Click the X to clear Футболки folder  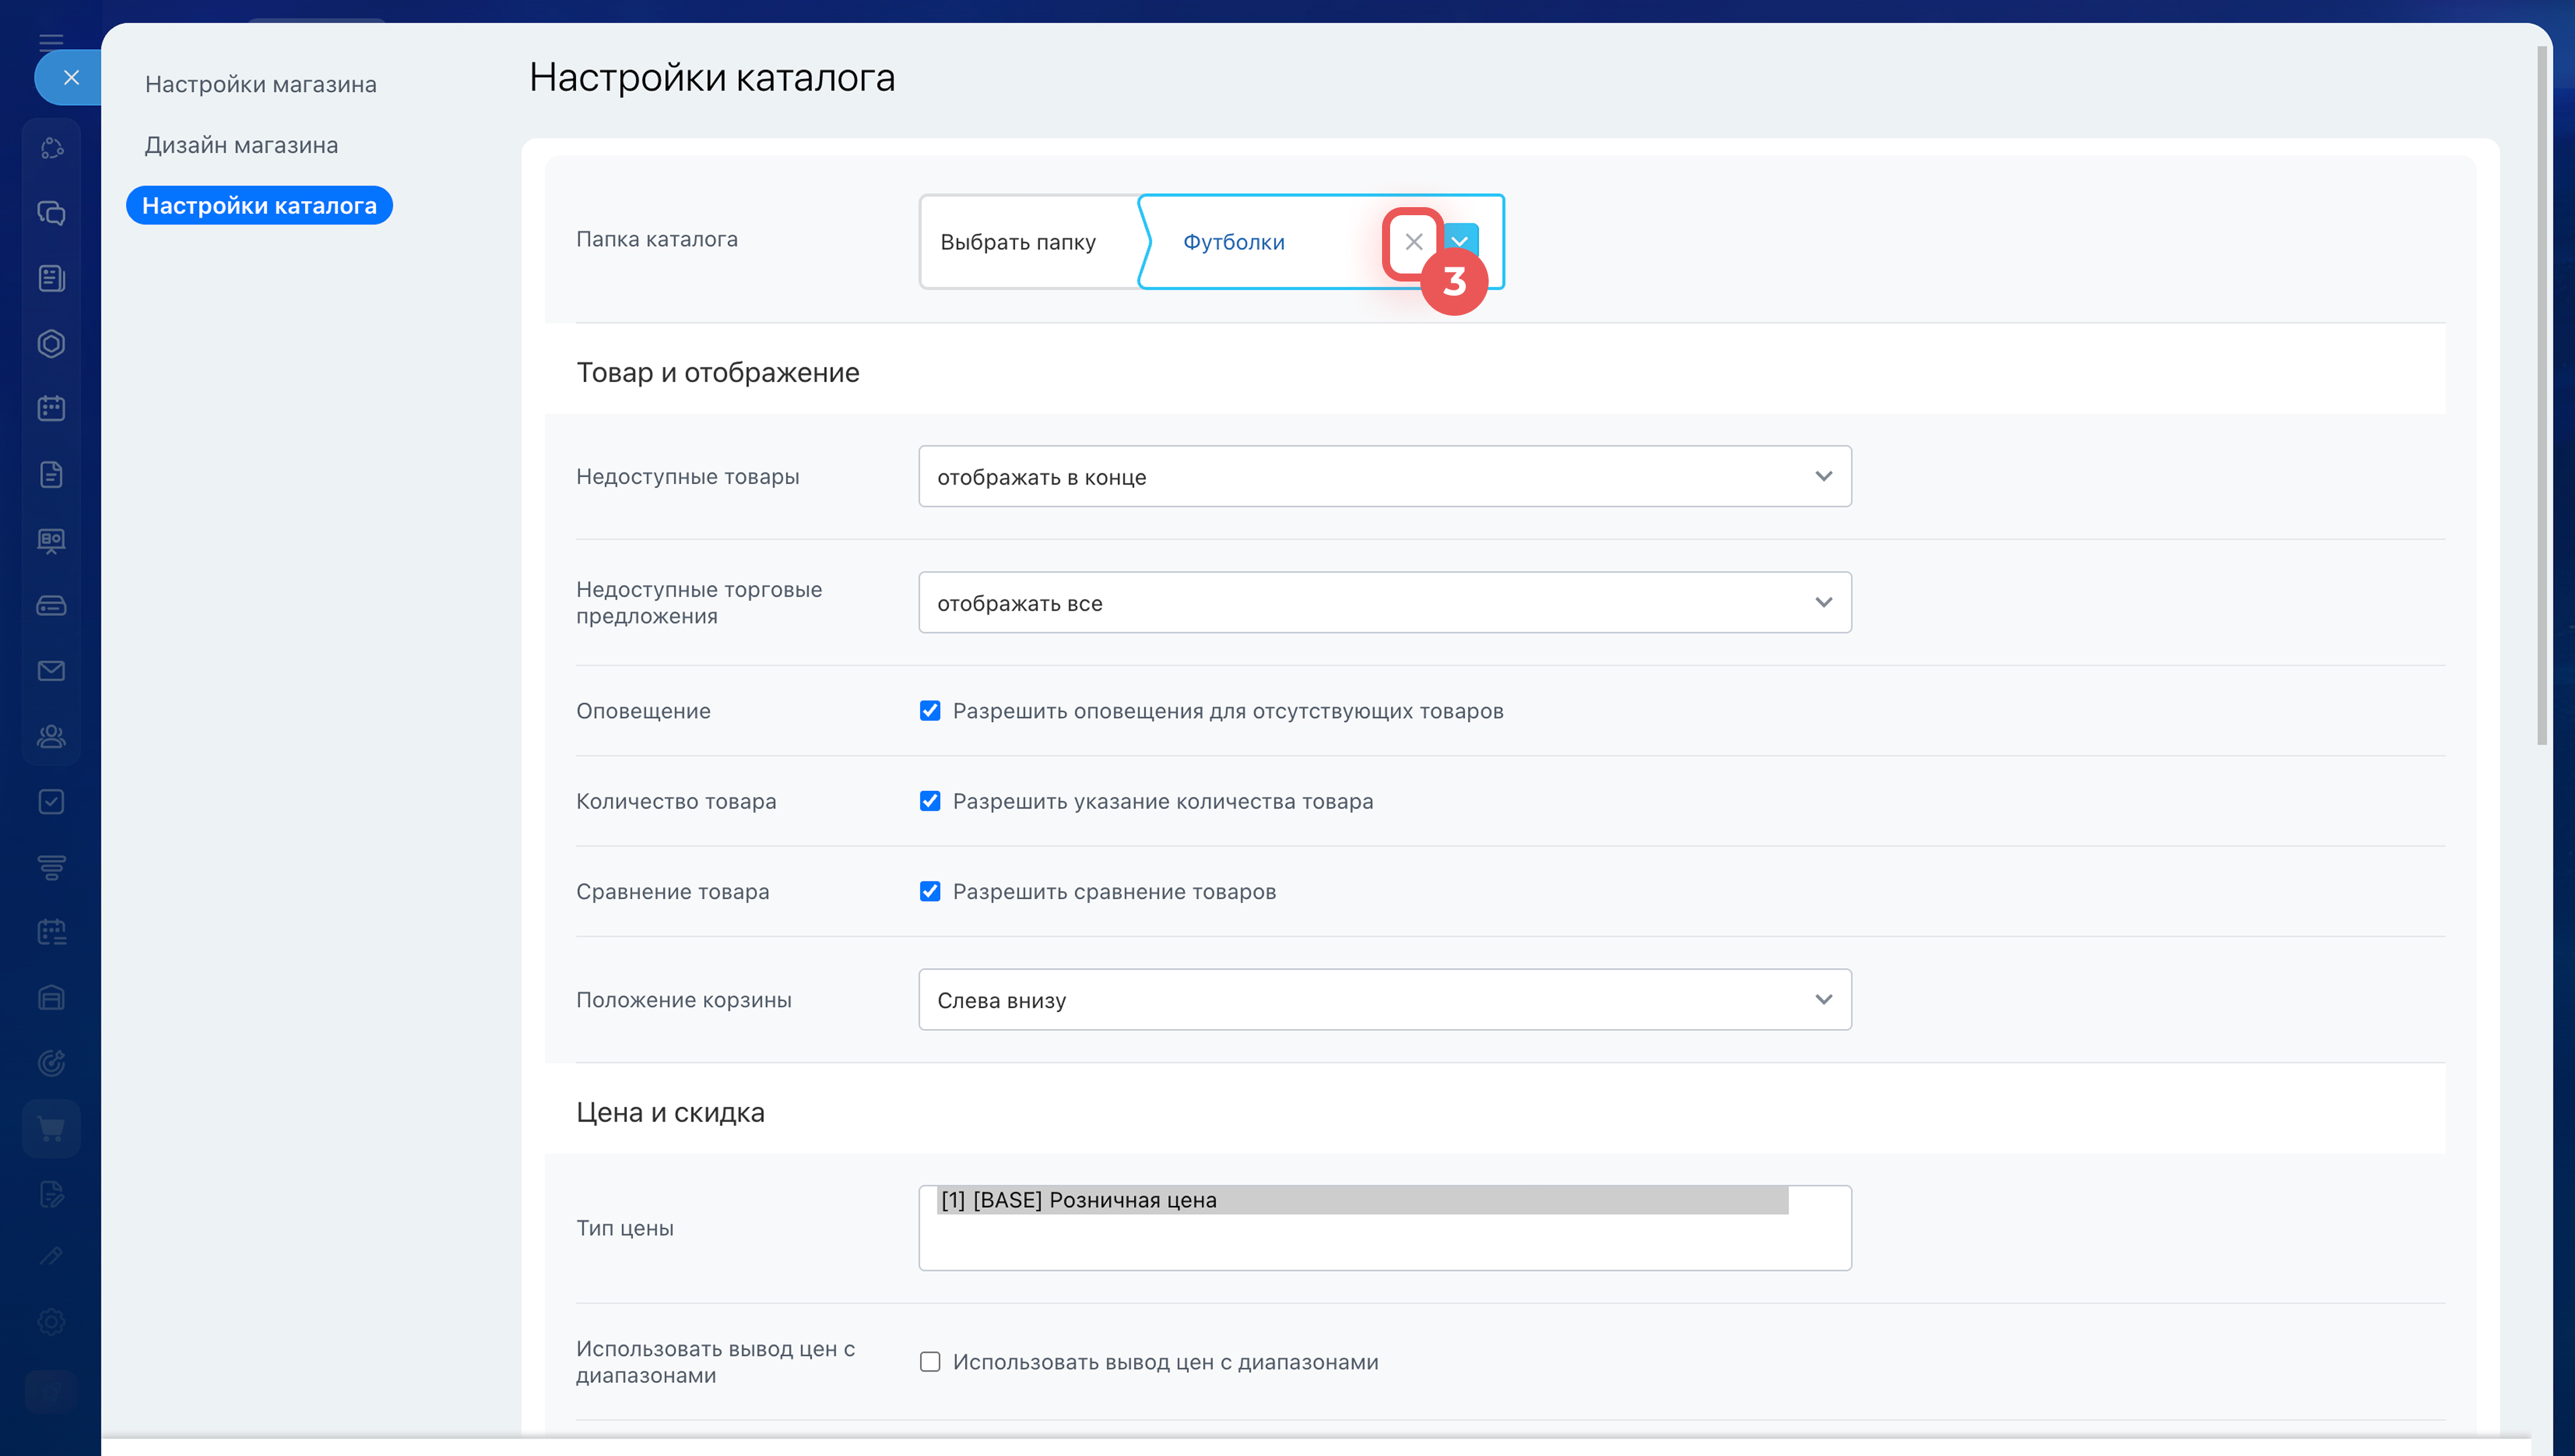click(1412, 242)
